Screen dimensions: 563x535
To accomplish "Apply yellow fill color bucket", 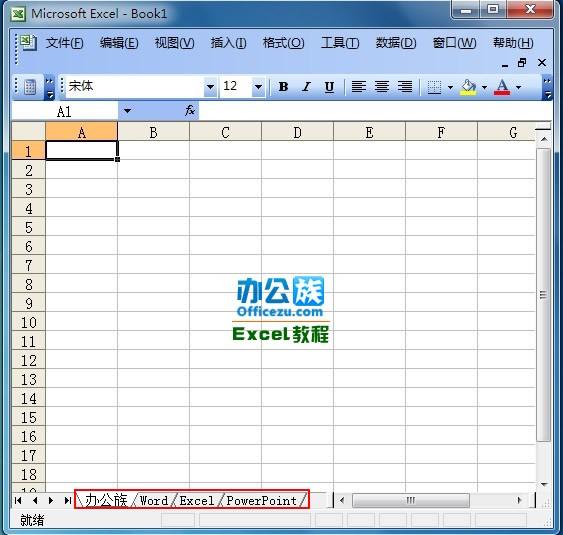I will tap(468, 87).
